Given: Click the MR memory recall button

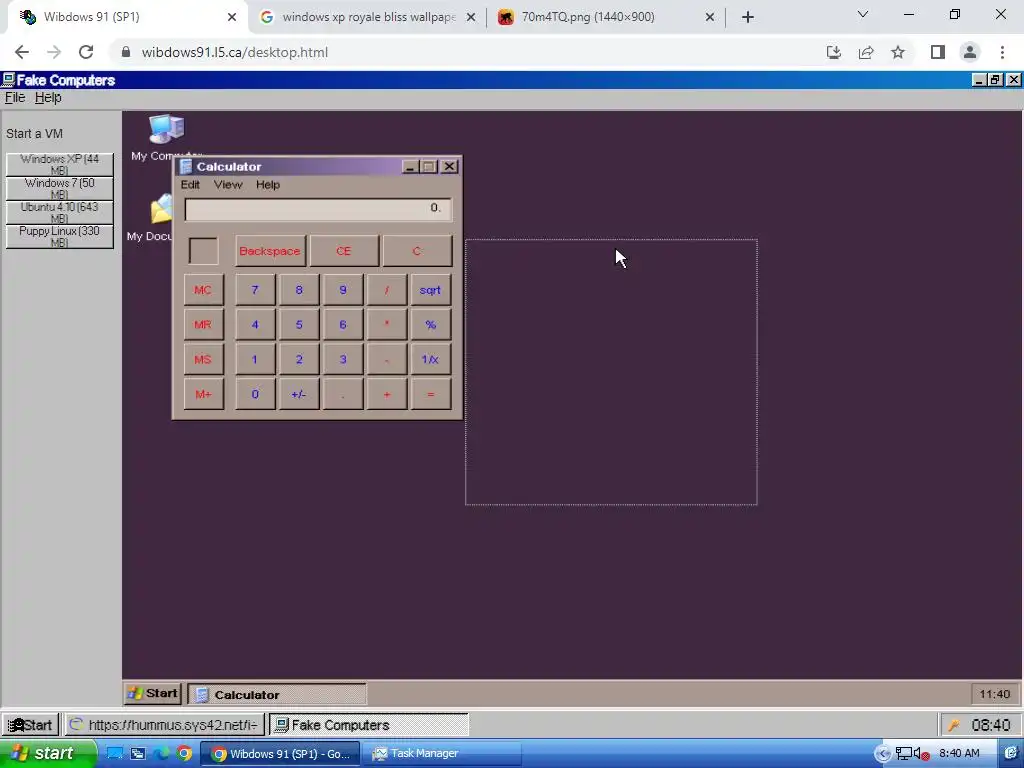Looking at the screenshot, I should pos(203,325).
